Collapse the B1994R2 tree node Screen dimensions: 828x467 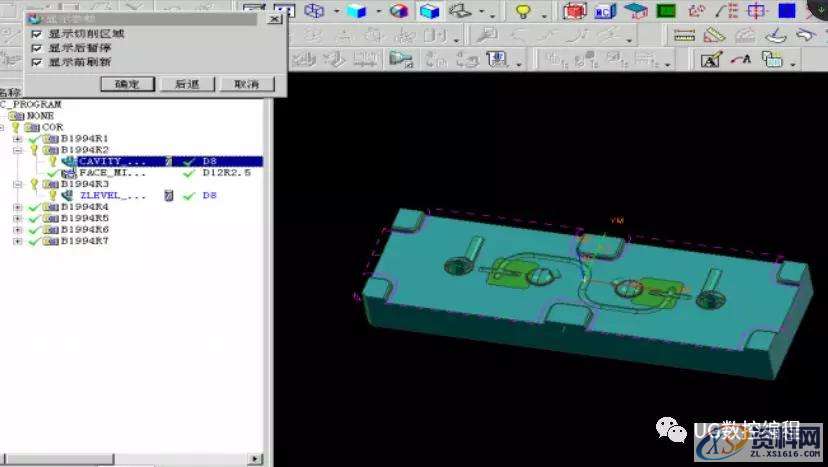click(x=17, y=150)
